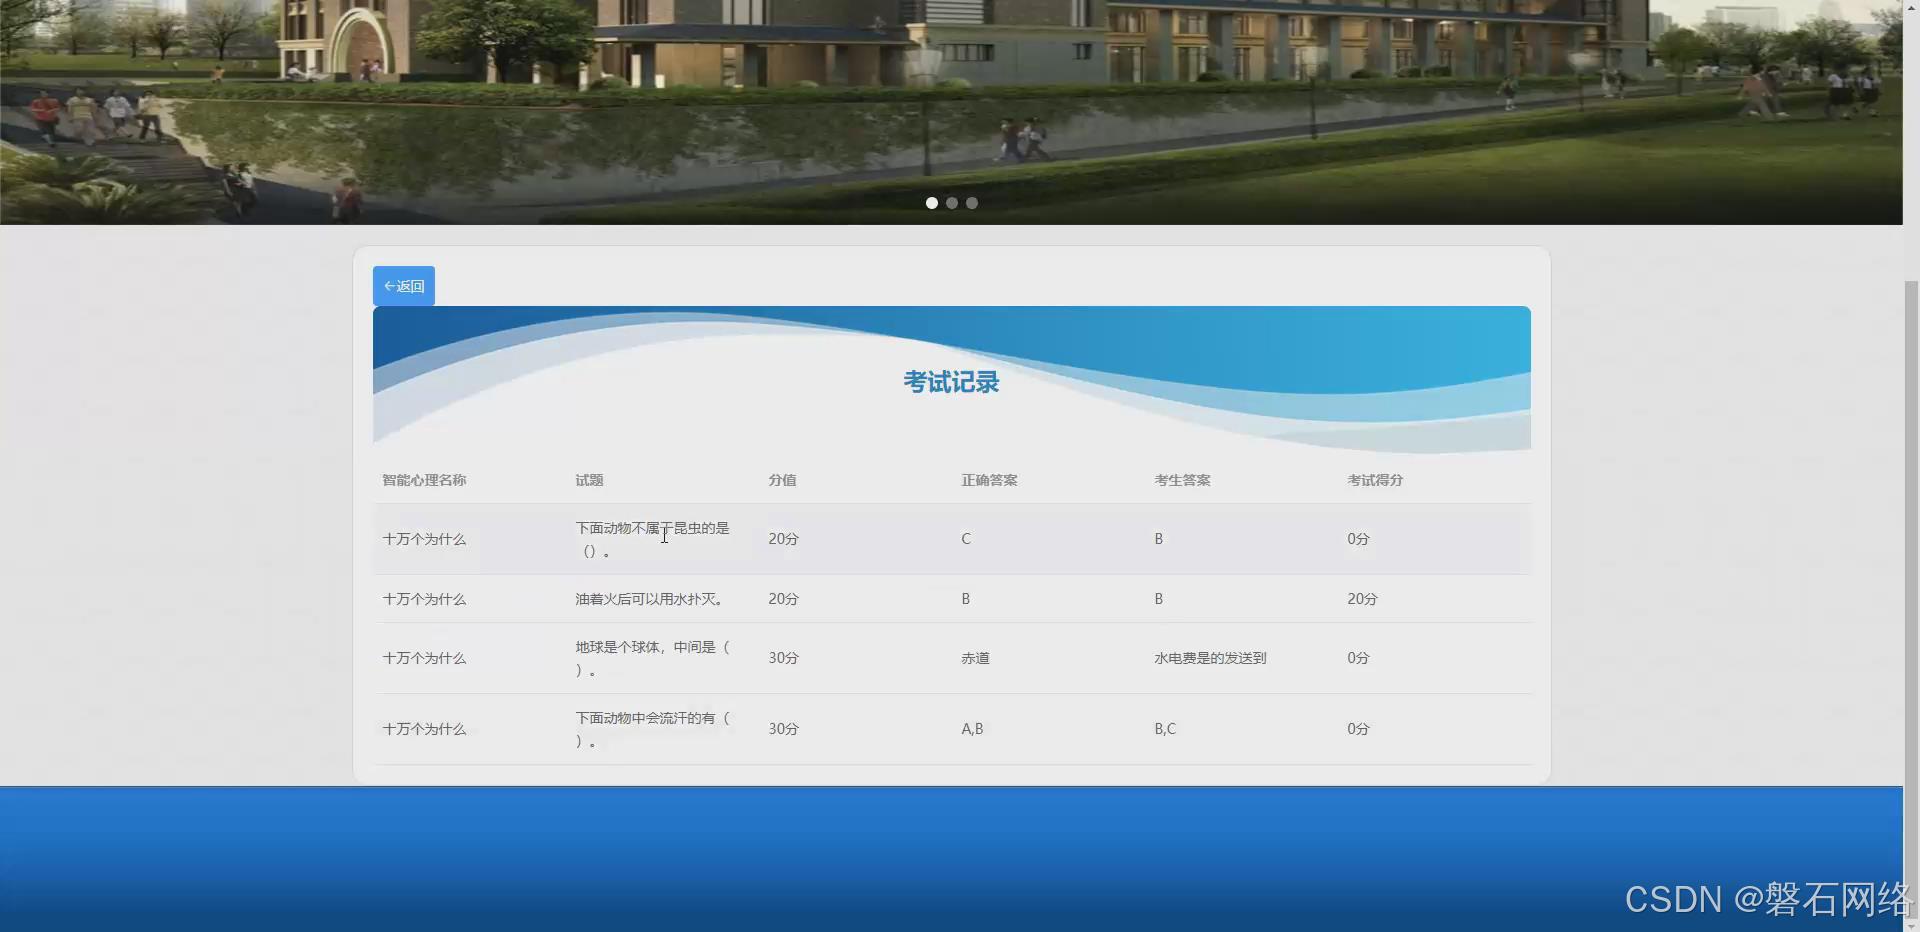Click the 返回 back button
This screenshot has width=1920, height=932.
(x=403, y=286)
